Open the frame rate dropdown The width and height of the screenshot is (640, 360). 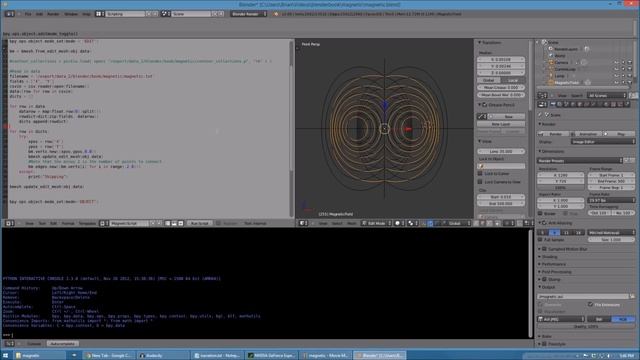point(611,200)
